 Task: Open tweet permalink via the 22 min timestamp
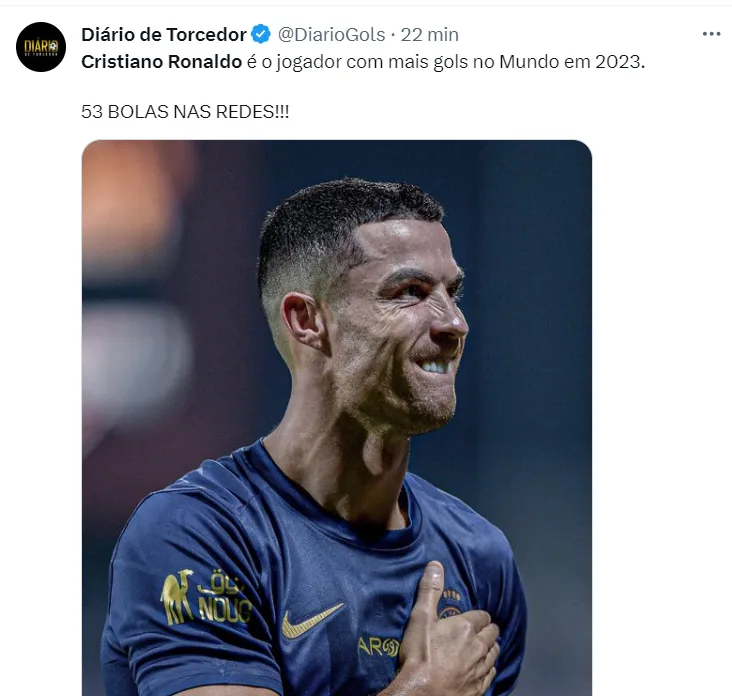coord(429,35)
